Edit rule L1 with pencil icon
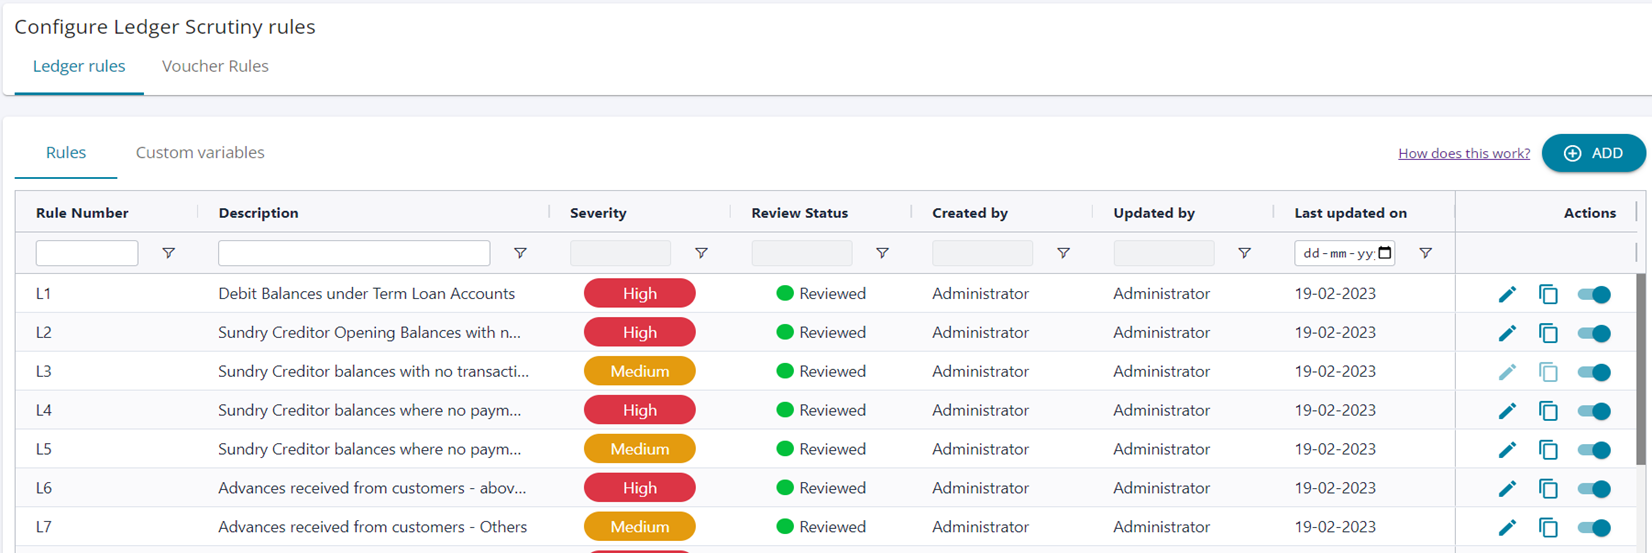This screenshot has height=553, width=1652. click(x=1507, y=294)
